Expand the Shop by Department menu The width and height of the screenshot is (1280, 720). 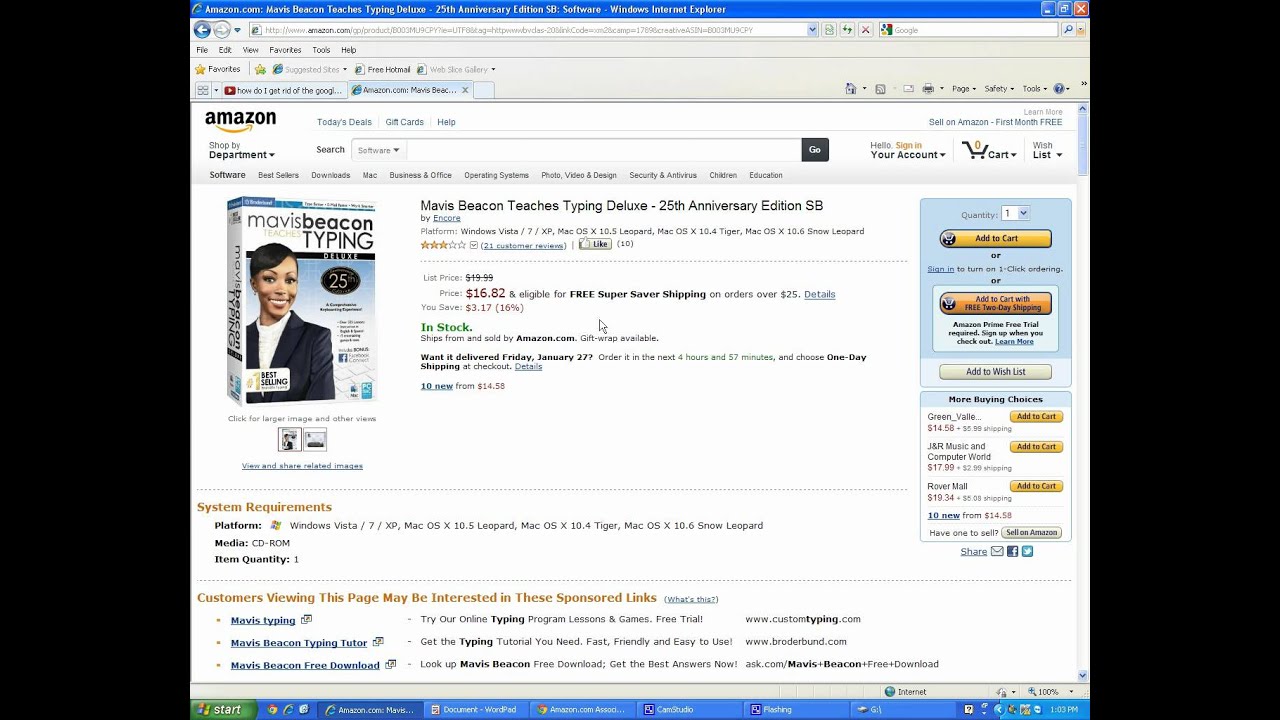241,151
